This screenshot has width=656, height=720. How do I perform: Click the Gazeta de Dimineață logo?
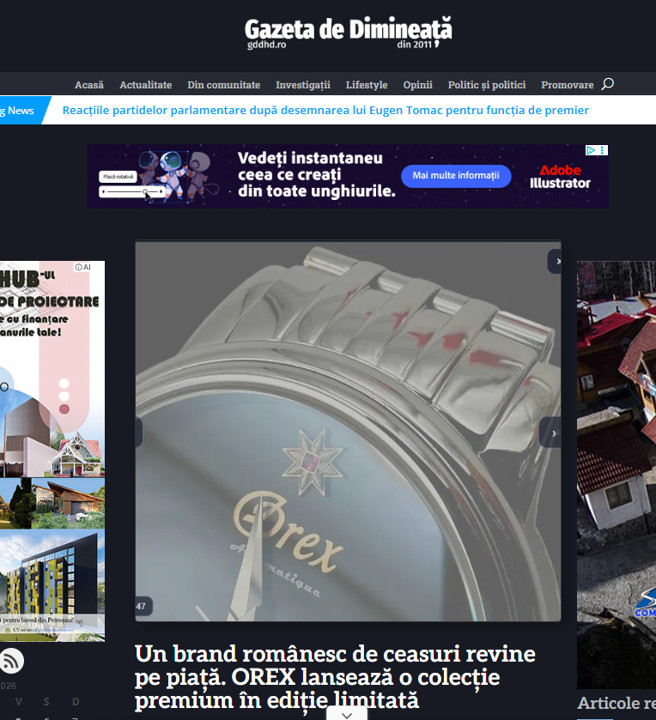point(348,33)
